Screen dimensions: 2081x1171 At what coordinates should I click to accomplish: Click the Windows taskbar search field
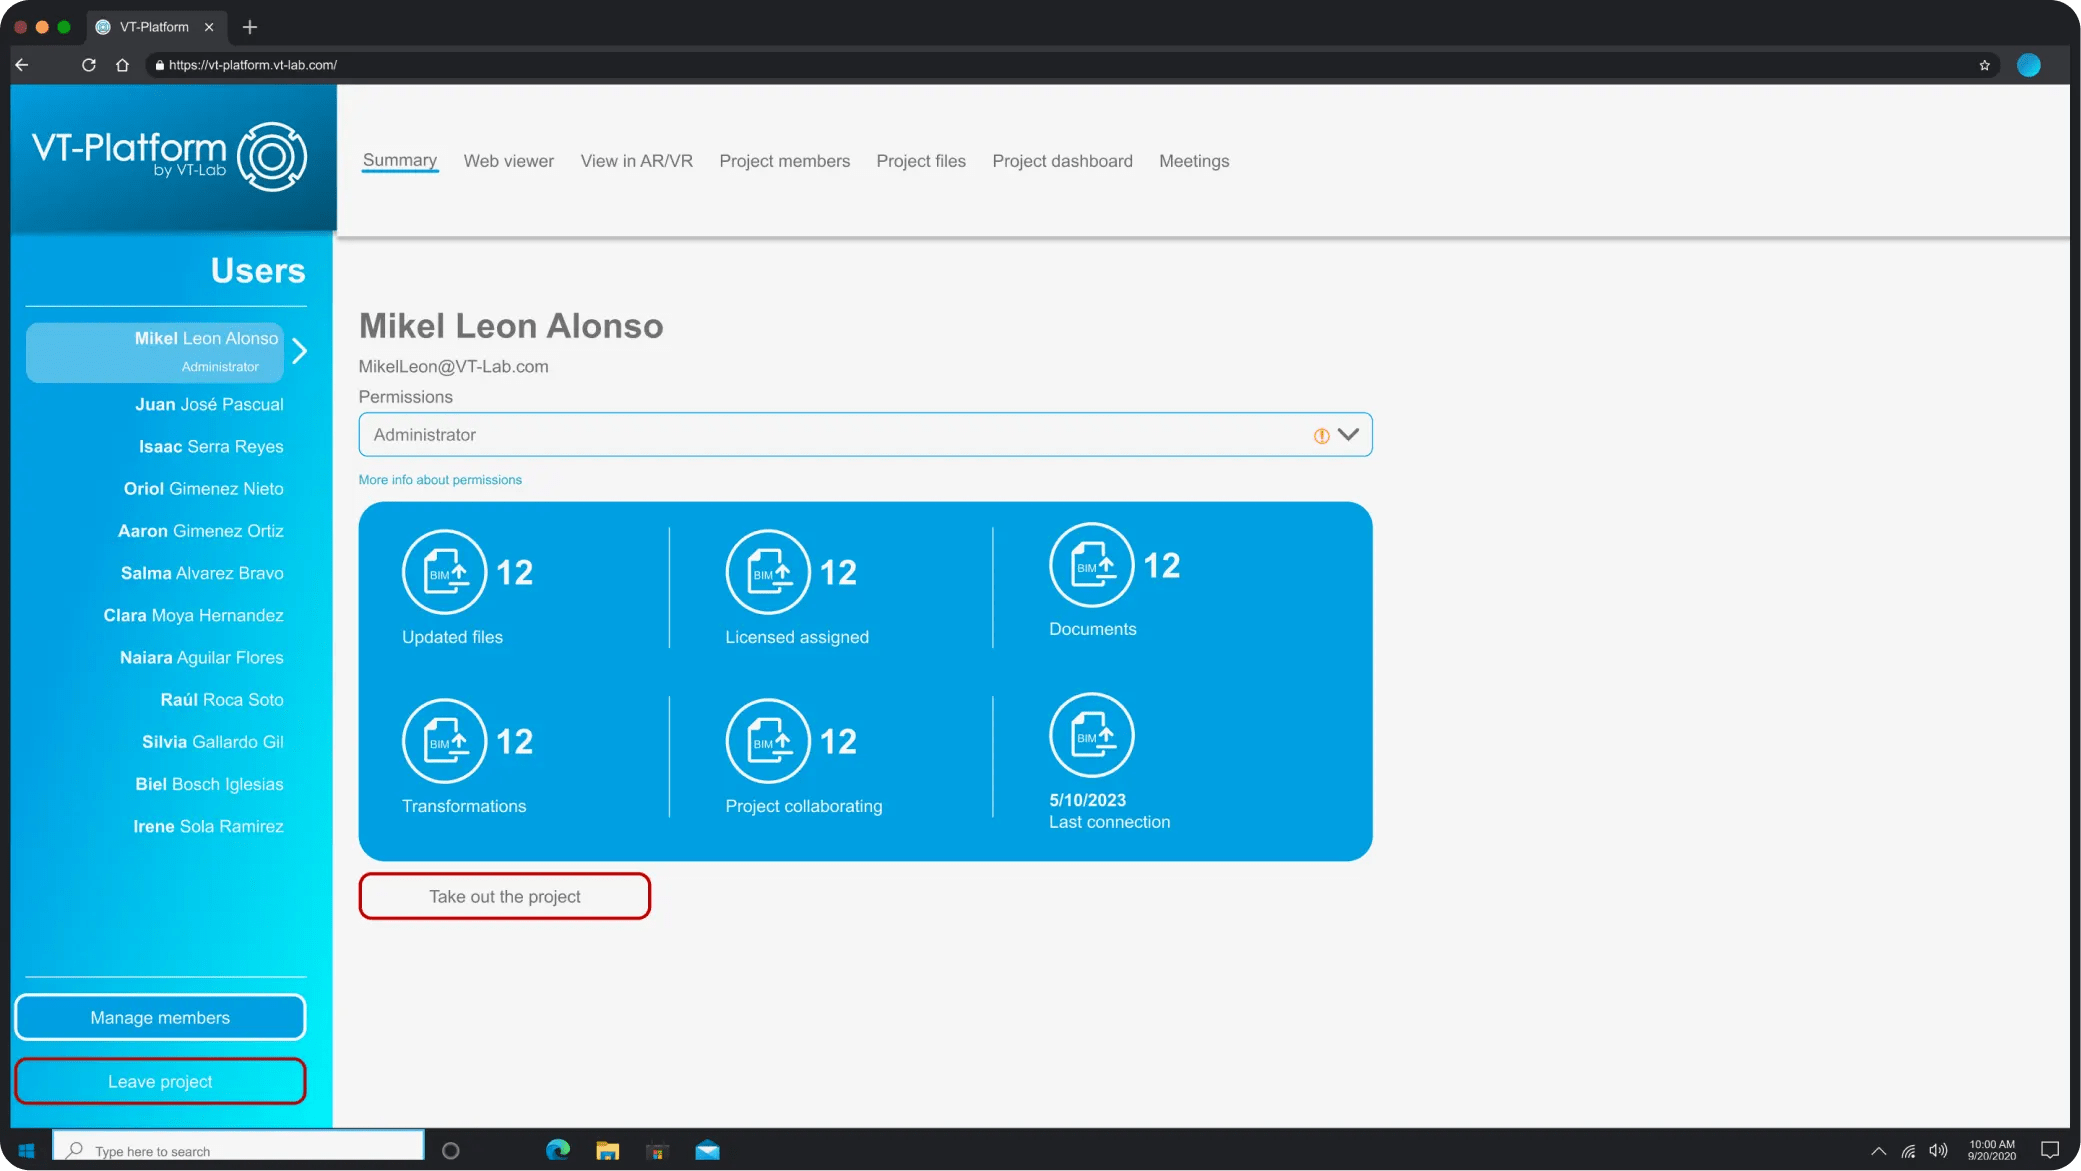click(x=240, y=1150)
